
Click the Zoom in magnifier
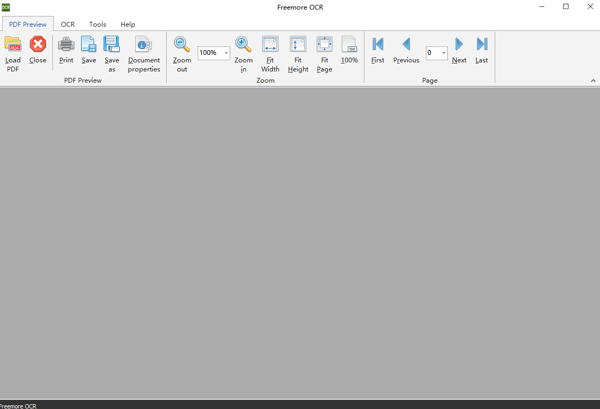pos(243,45)
